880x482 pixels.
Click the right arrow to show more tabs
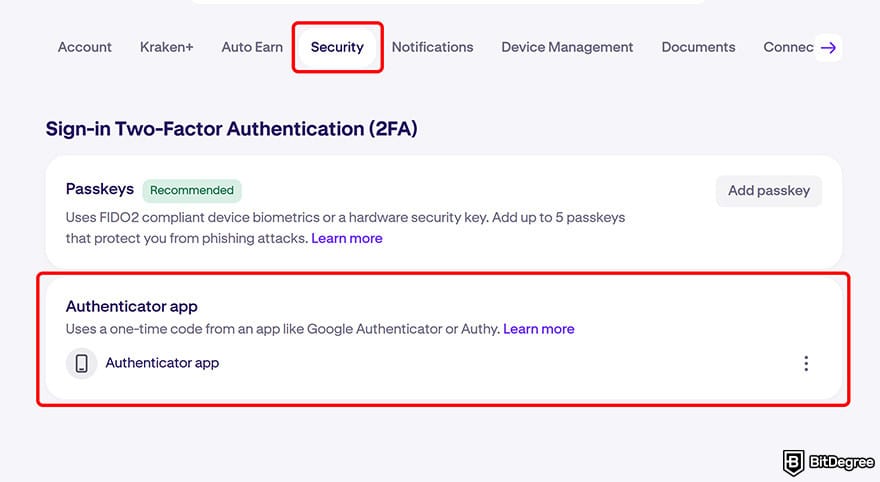click(828, 48)
